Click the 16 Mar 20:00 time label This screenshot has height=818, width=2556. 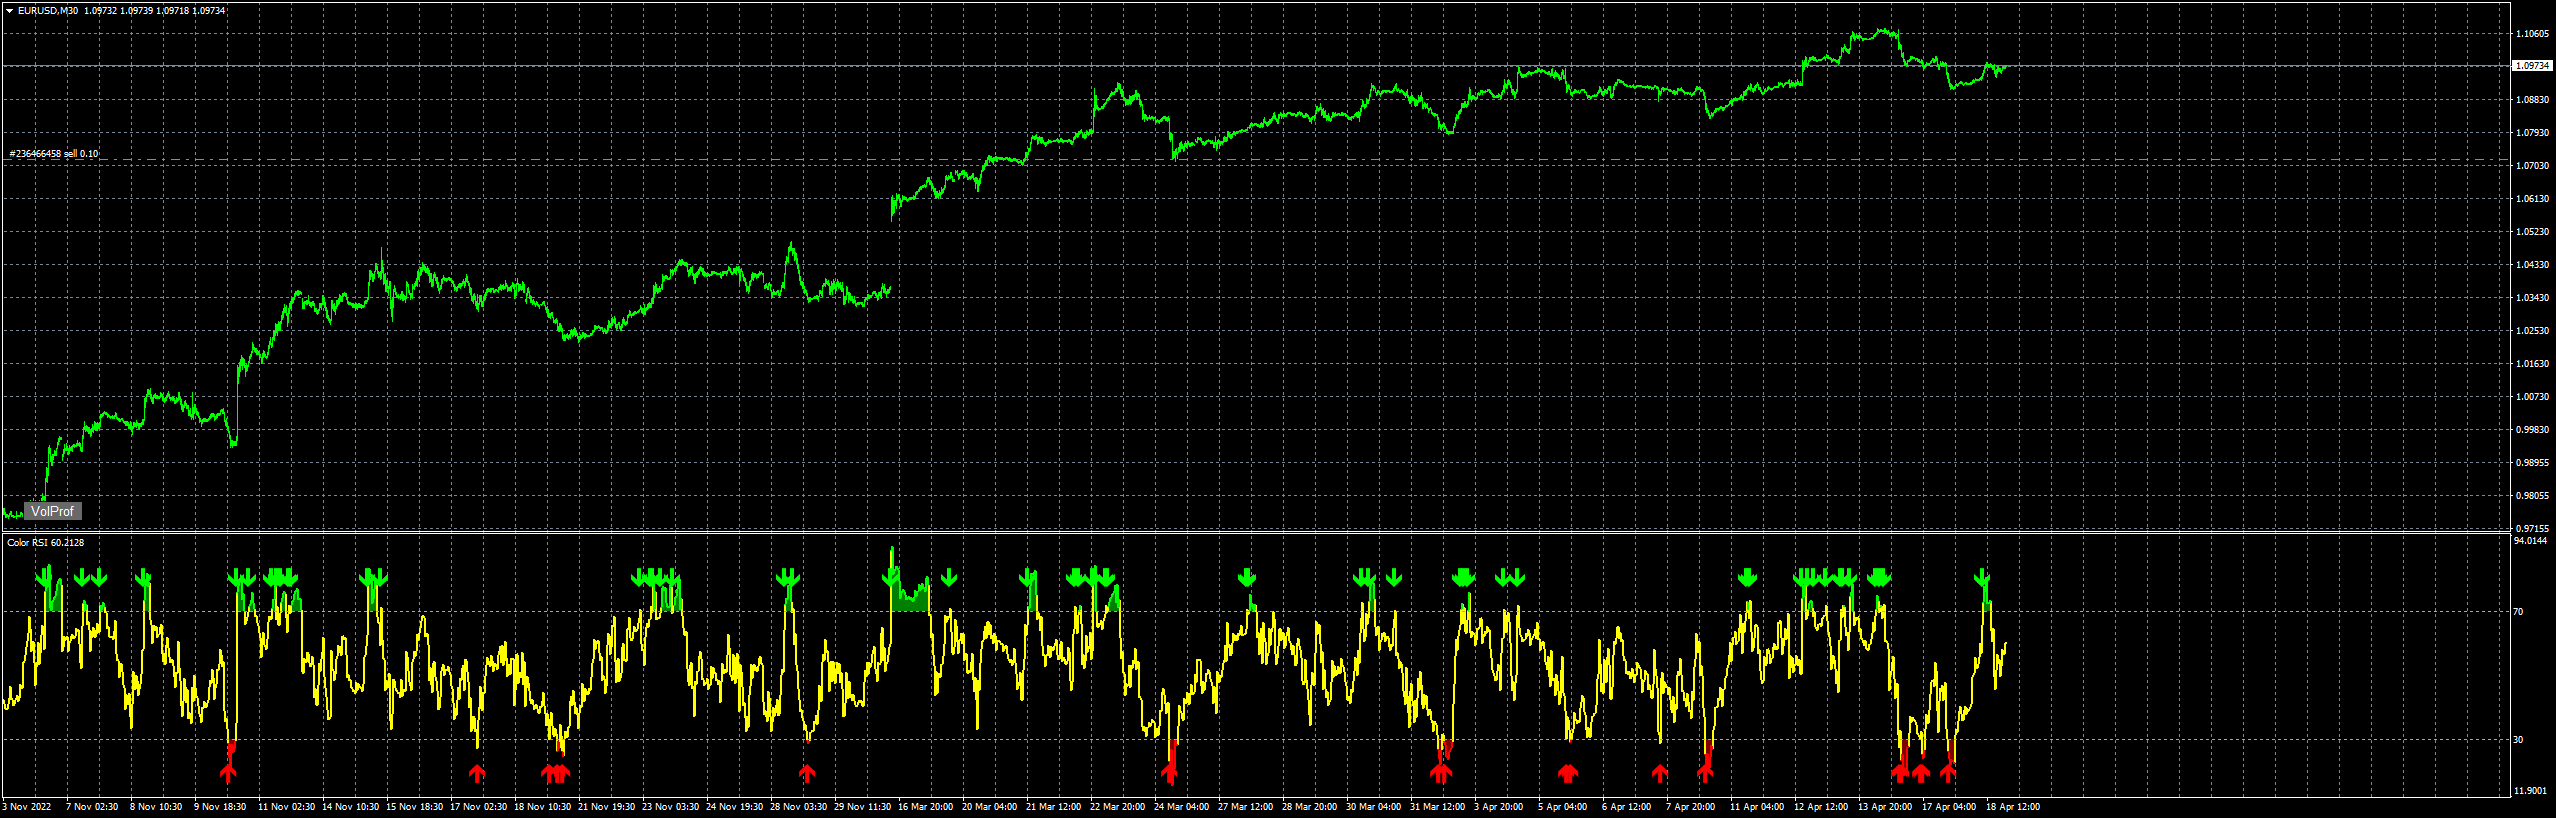tap(926, 807)
